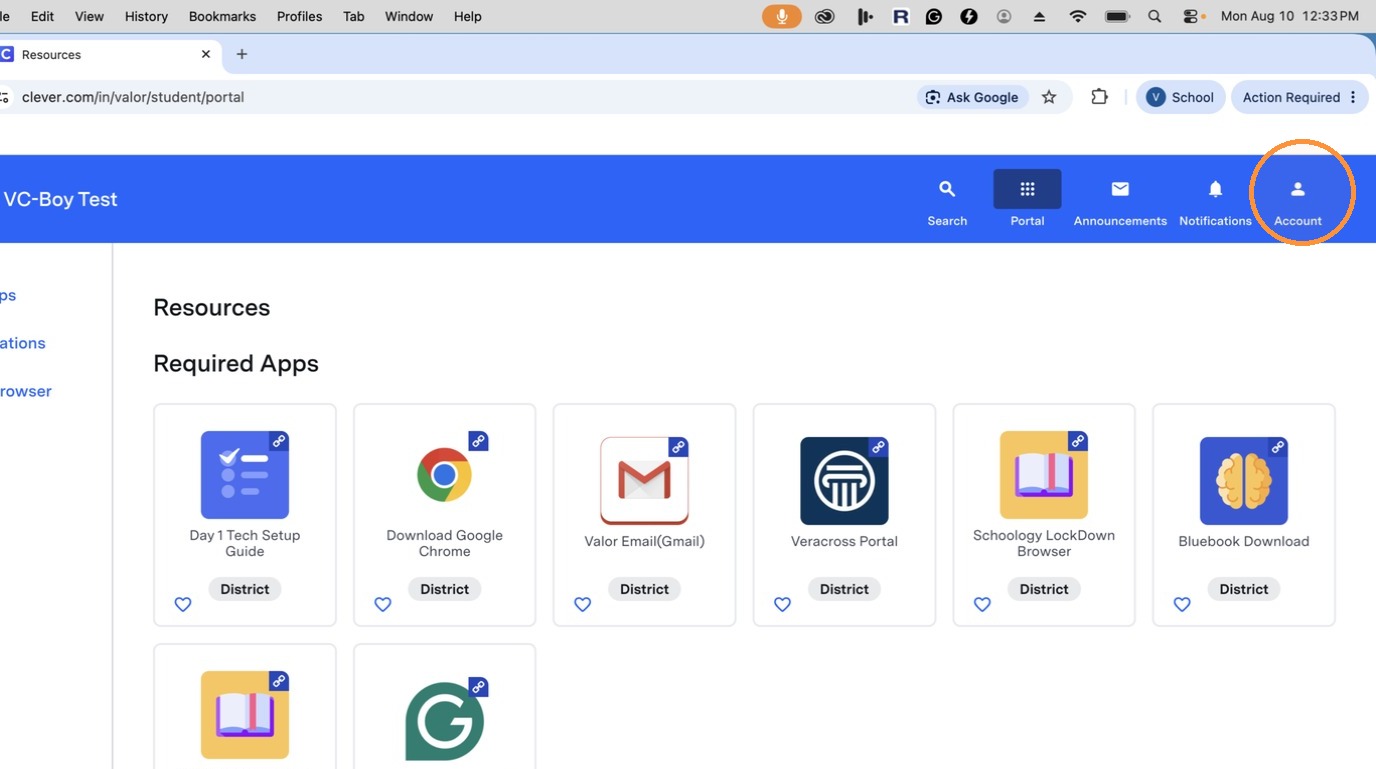Open the Chrome three-dot menu
Image resolution: width=1376 pixels, height=769 pixels.
click(1353, 97)
